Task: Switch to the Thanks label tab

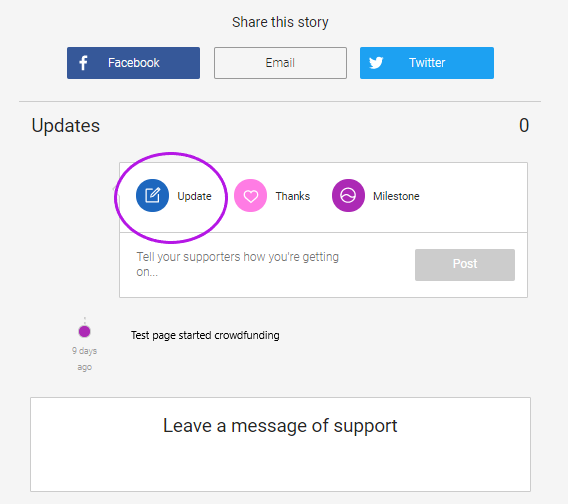Action: pyautogui.click(x=293, y=196)
